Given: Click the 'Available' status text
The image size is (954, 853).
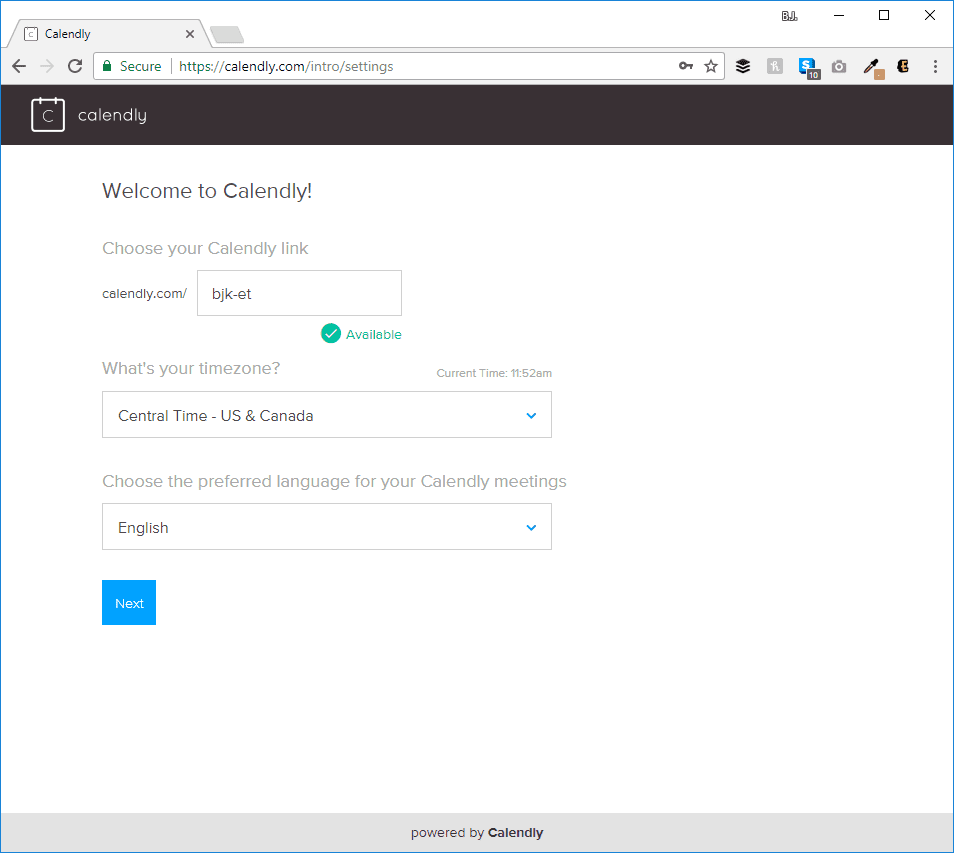Looking at the screenshot, I should [x=374, y=334].
